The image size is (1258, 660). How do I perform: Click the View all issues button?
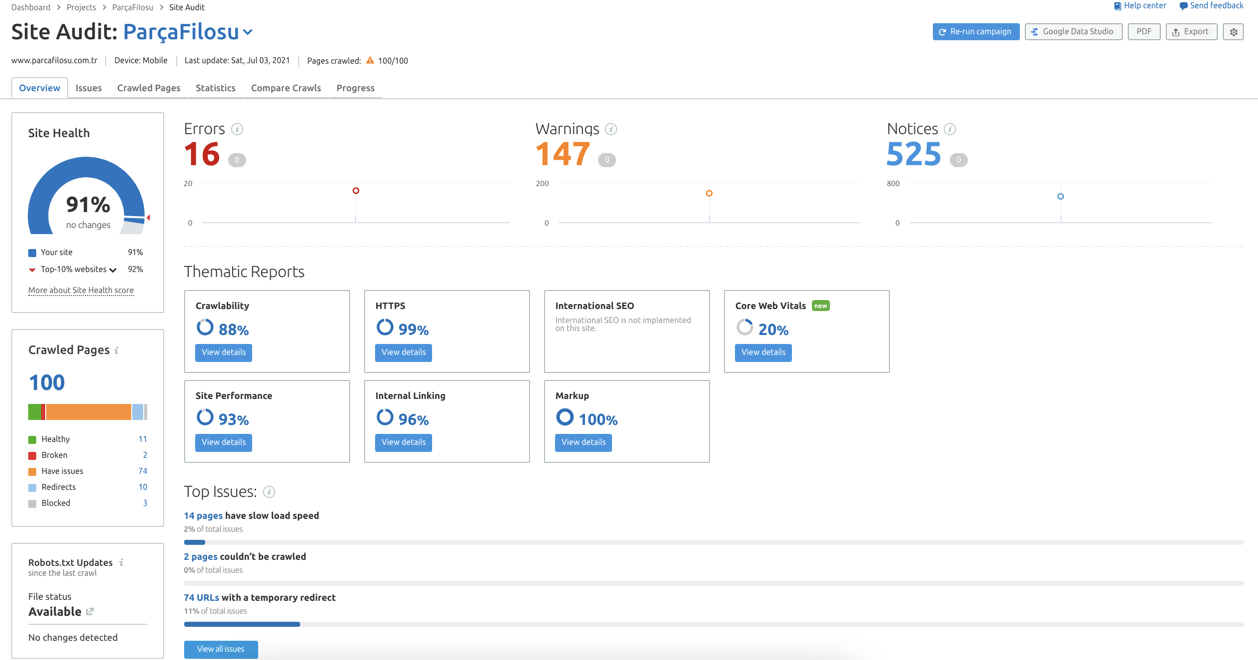coord(221,650)
